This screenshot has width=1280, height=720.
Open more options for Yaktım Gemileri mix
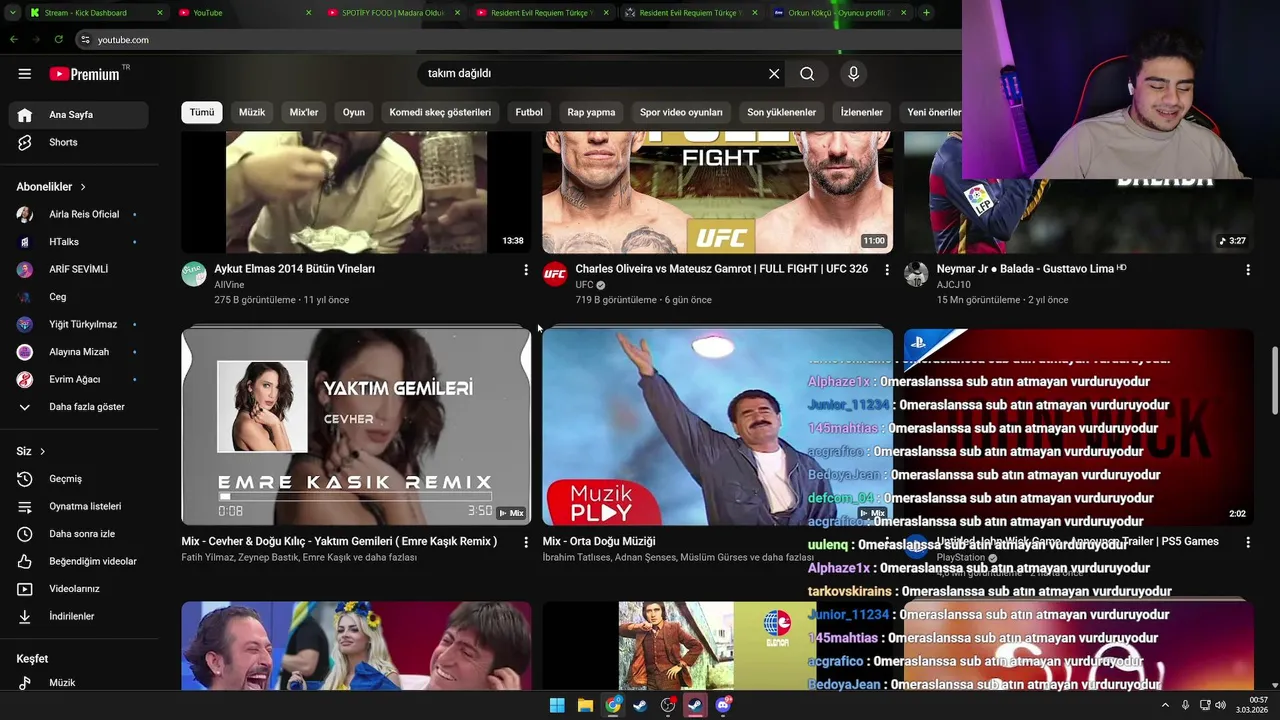point(526,542)
